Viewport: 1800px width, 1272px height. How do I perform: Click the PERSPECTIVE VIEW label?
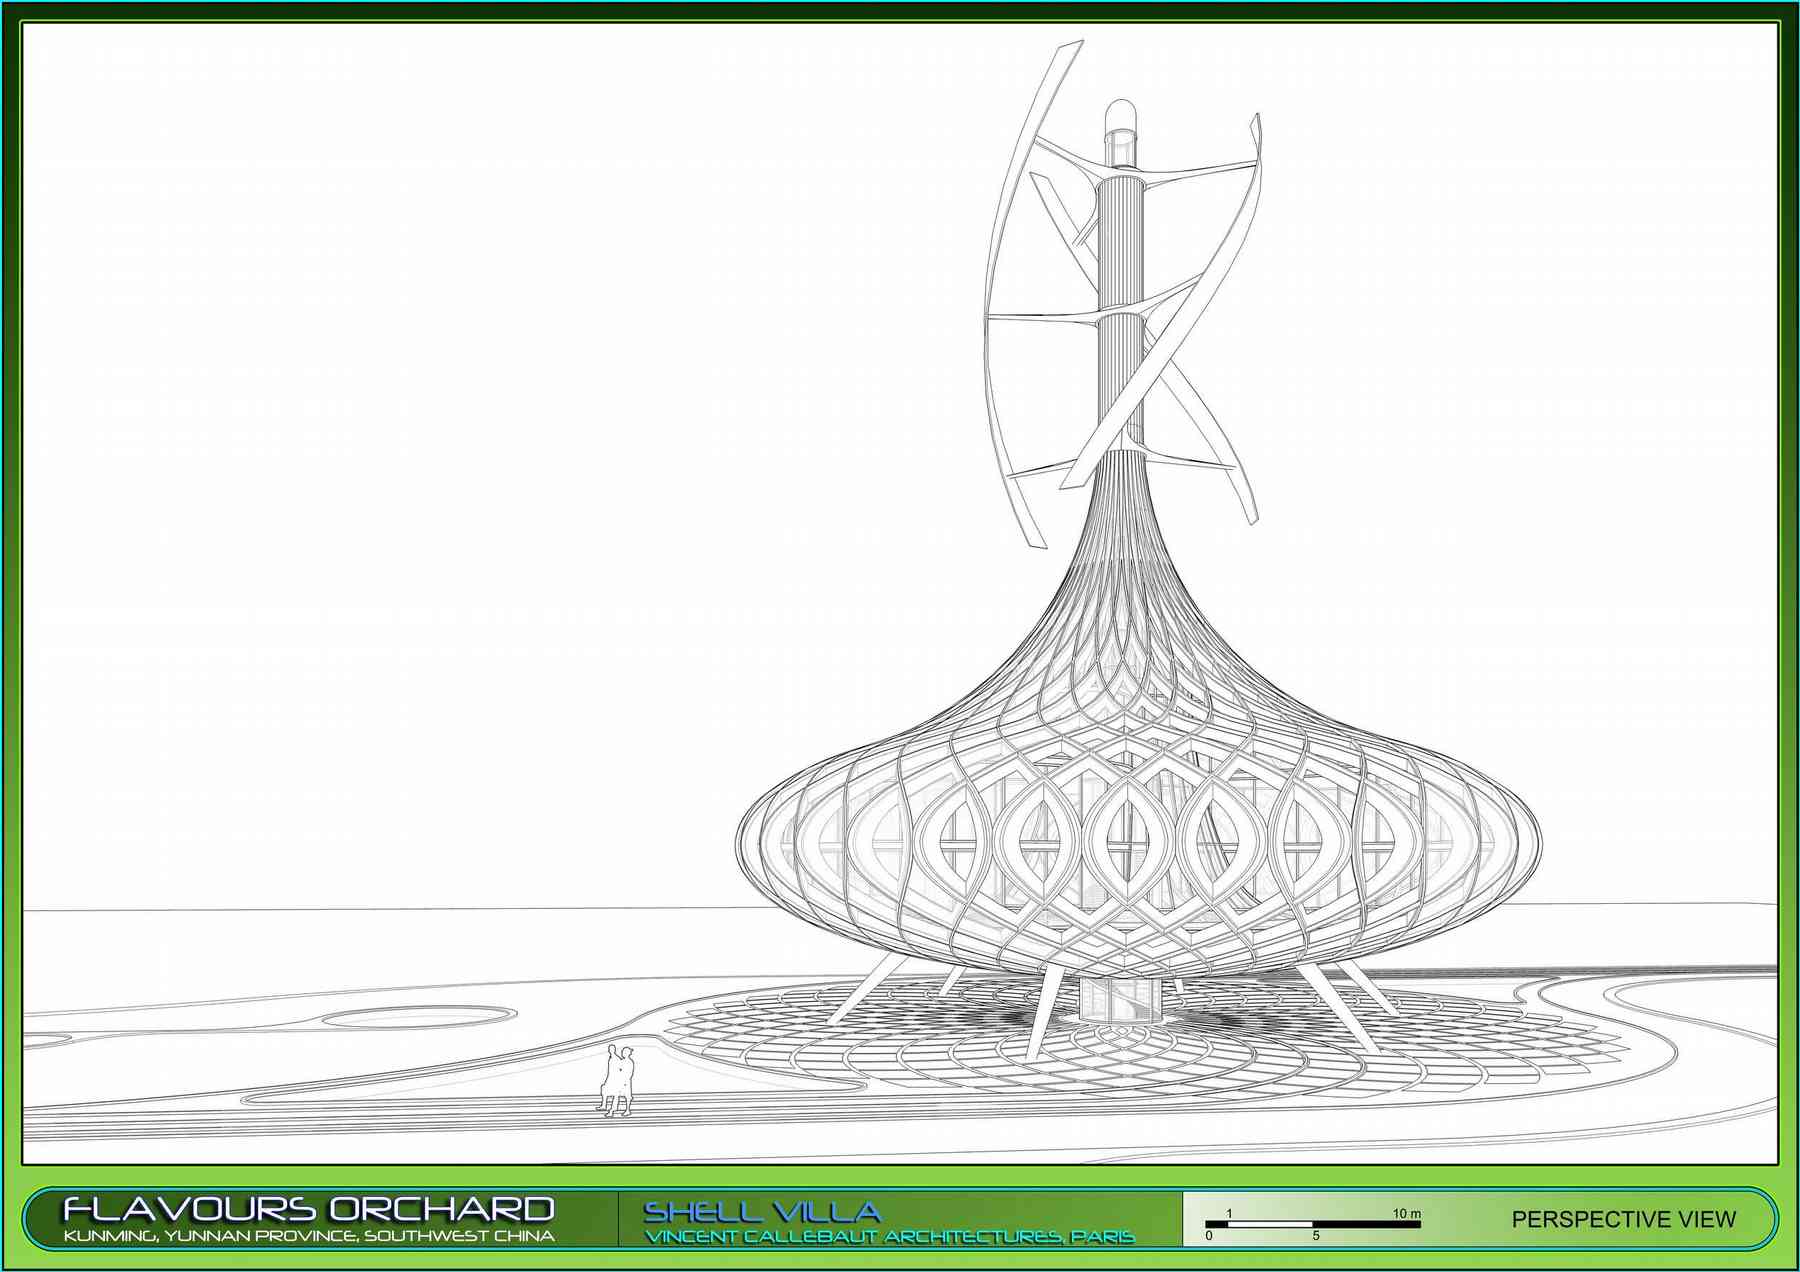[x=1623, y=1219]
